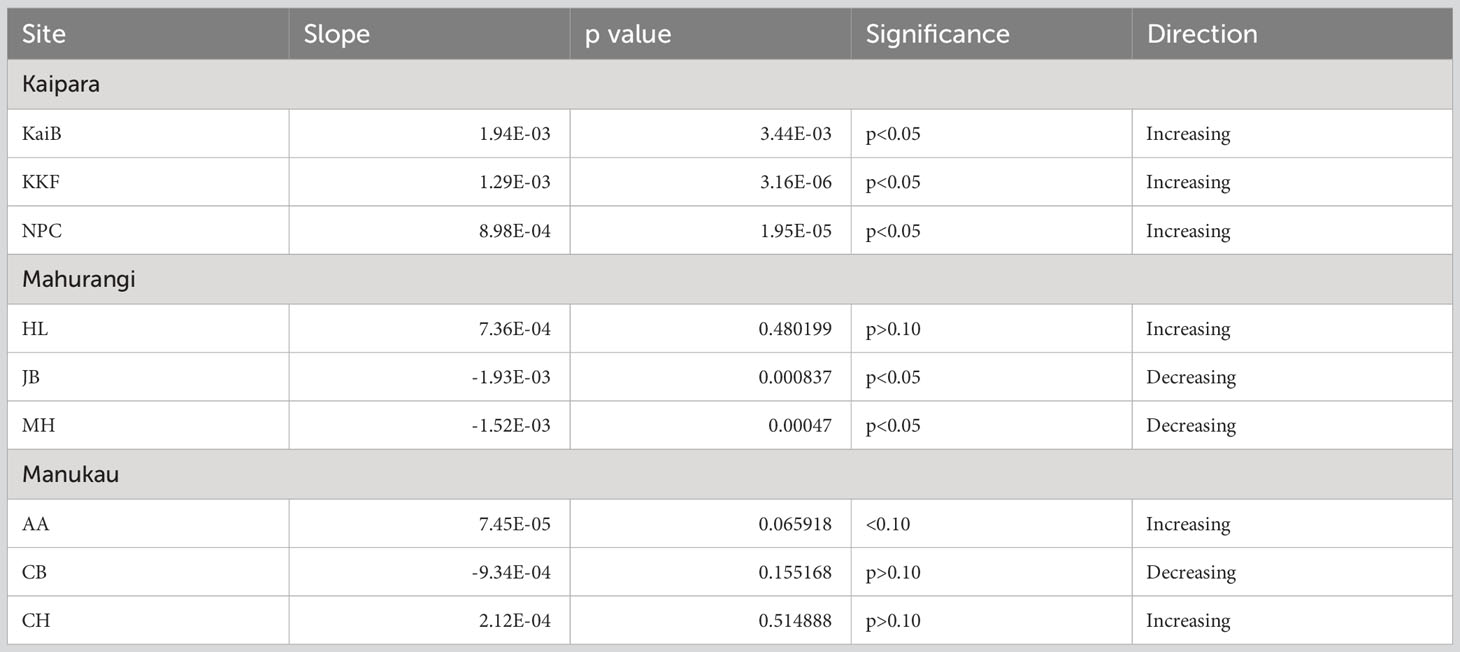Select the Mahurangi group row
The width and height of the screenshot is (1460, 652).
[x=730, y=280]
